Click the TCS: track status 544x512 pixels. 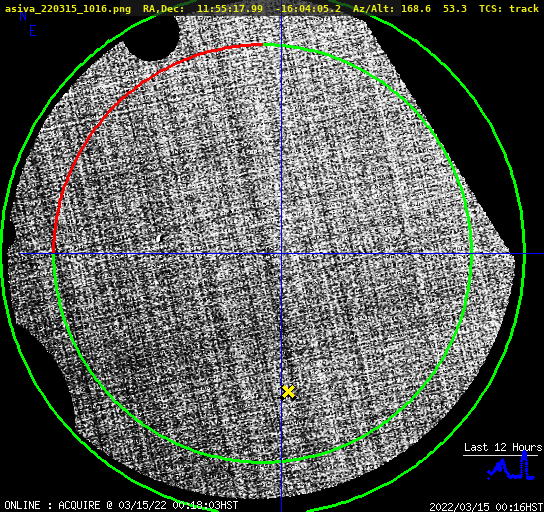click(x=509, y=9)
